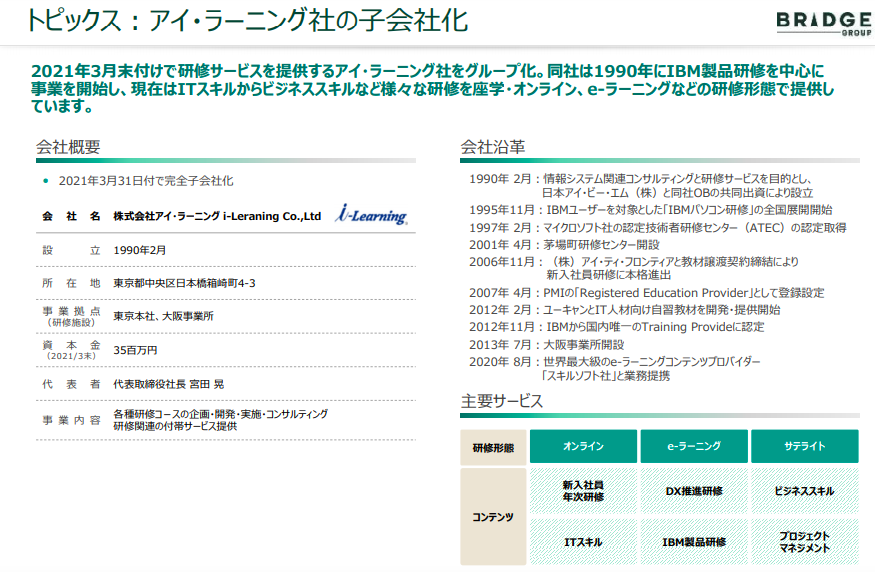The image size is (875, 572).
Task: Click the 事業内容 field label
Action: pos(71,420)
